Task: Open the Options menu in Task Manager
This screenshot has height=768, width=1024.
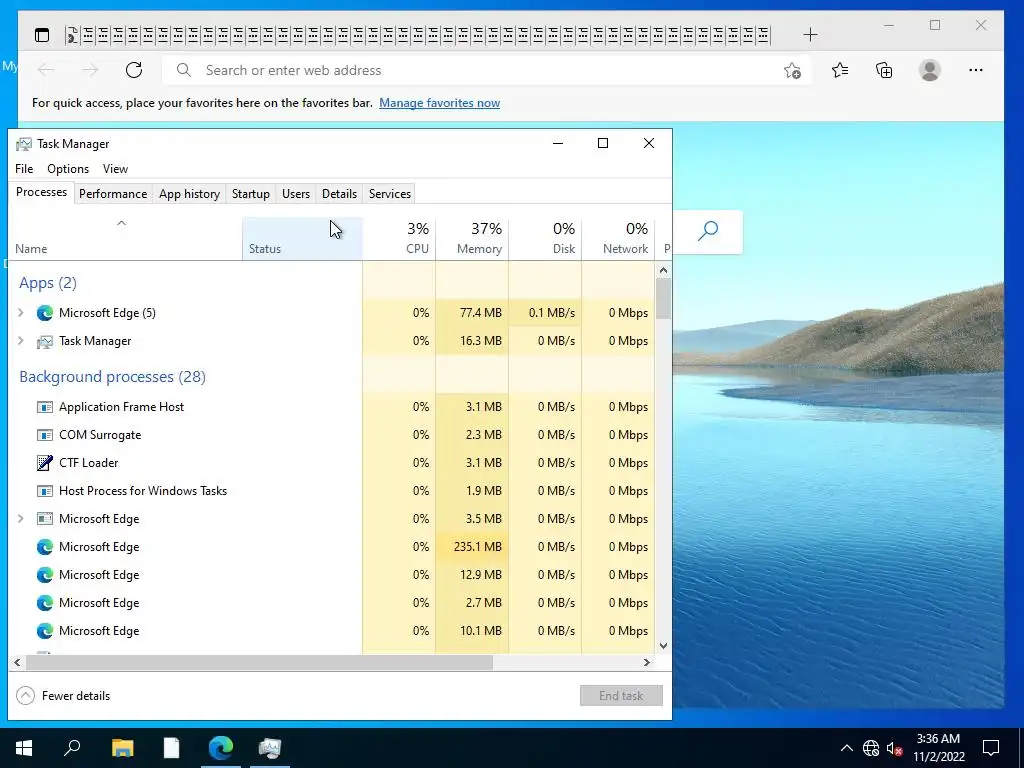Action: pyautogui.click(x=68, y=168)
